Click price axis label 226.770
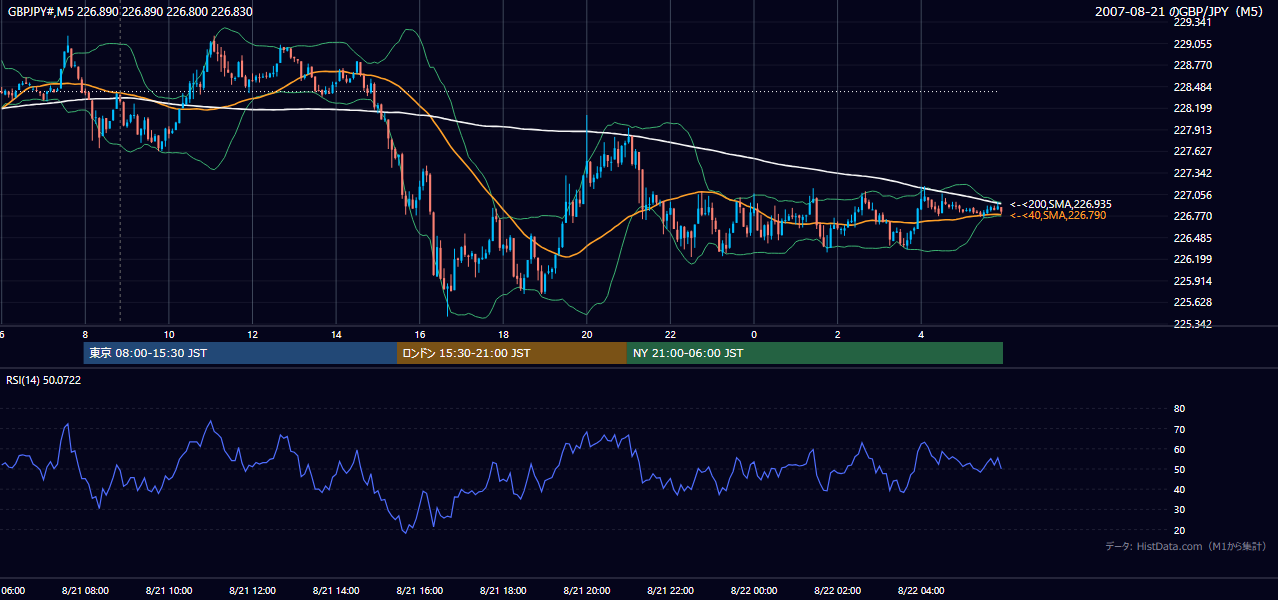The width and height of the screenshot is (1278, 600). [x=1192, y=216]
